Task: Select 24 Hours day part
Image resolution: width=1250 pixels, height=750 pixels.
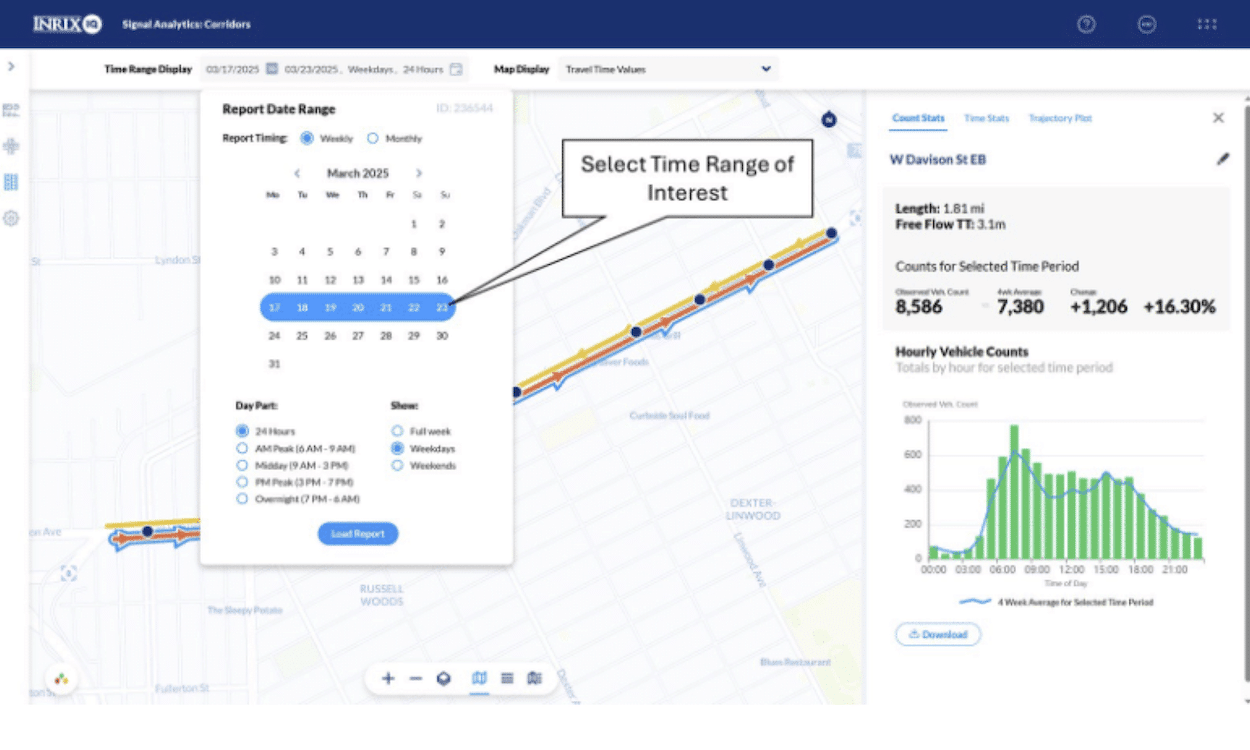Action: (x=242, y=431)
